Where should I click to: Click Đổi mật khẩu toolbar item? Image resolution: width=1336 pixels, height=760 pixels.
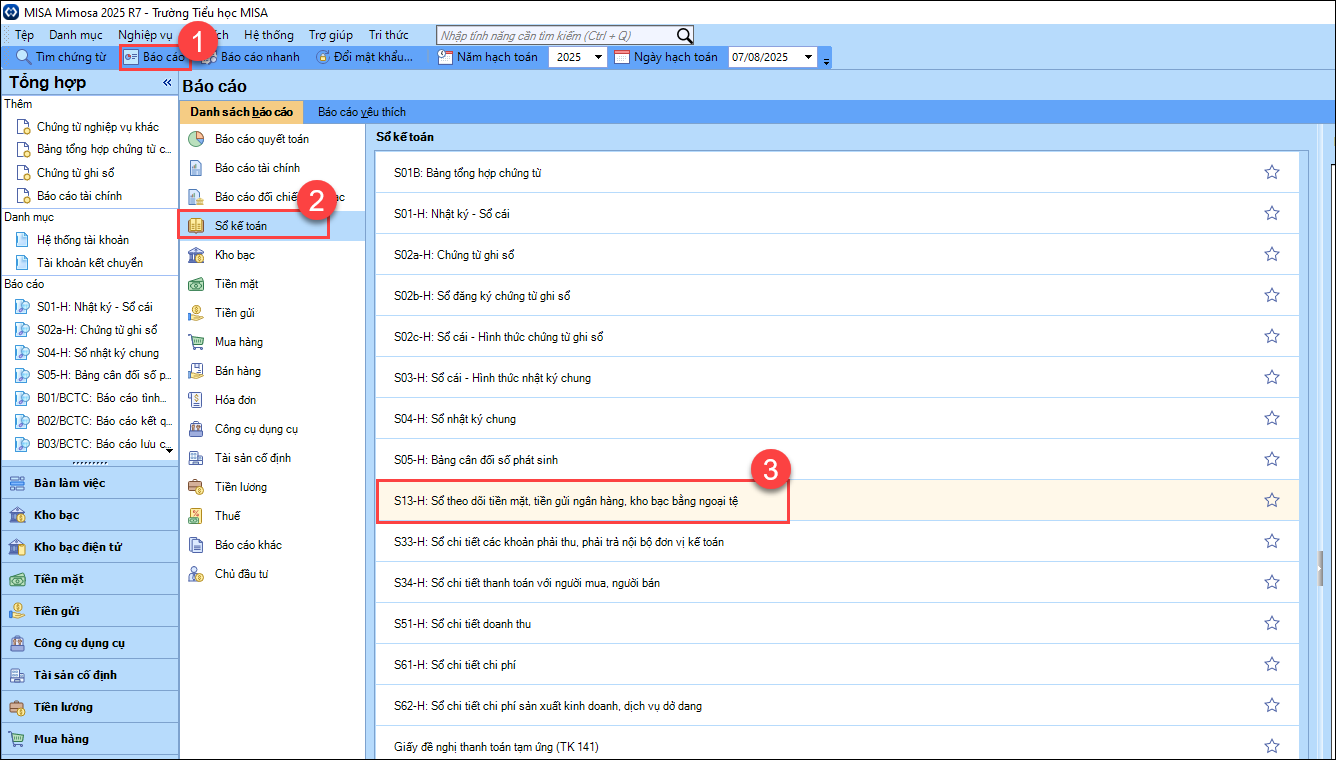coord(364,57)
